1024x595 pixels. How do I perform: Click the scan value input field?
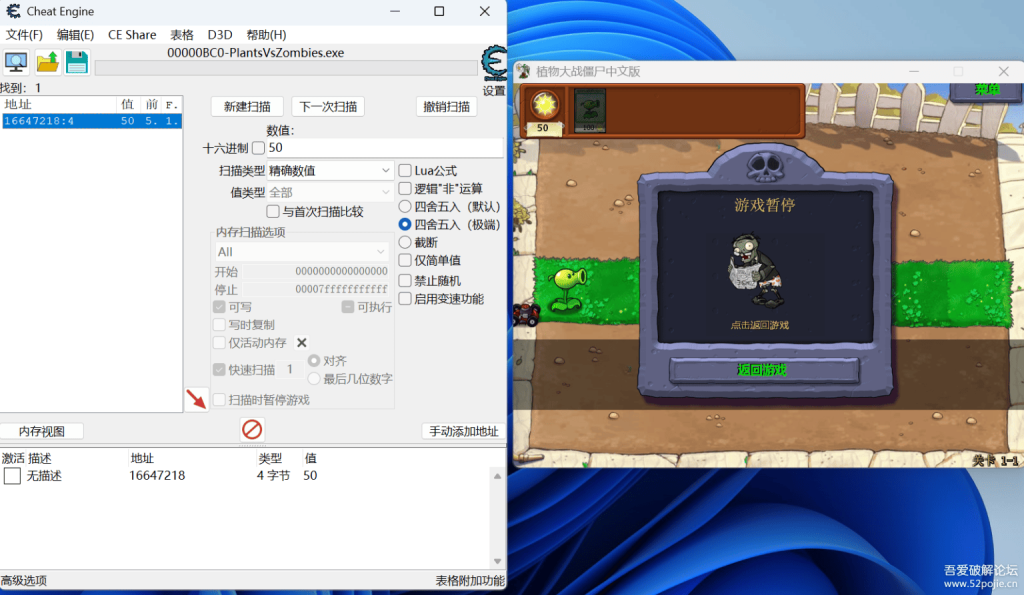point(384,148)
